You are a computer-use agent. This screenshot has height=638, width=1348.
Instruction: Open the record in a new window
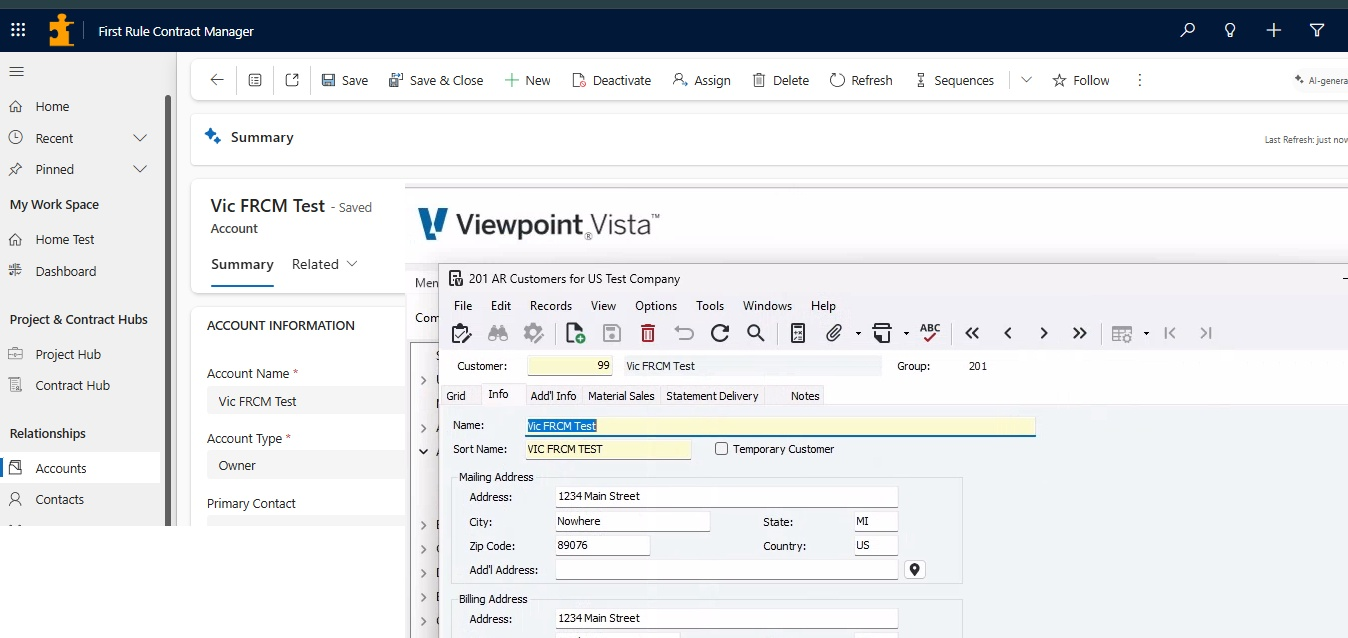pyautogui.click(x=292, y=80)
